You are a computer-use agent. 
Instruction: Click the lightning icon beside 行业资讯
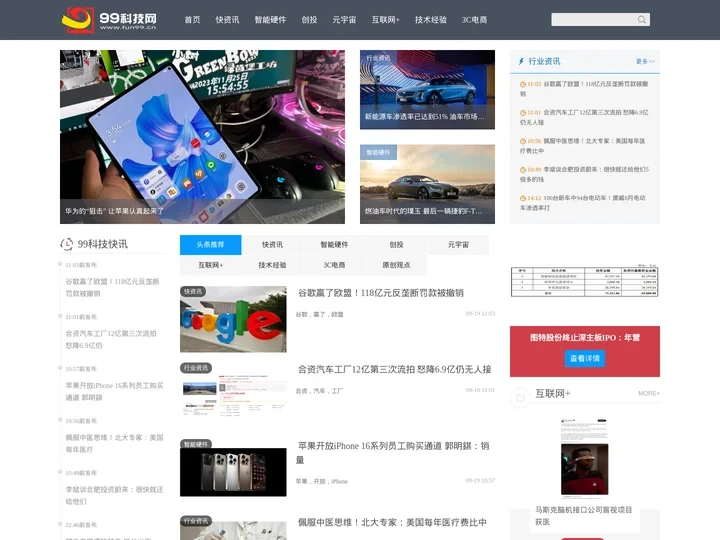(x=521, y=61)
